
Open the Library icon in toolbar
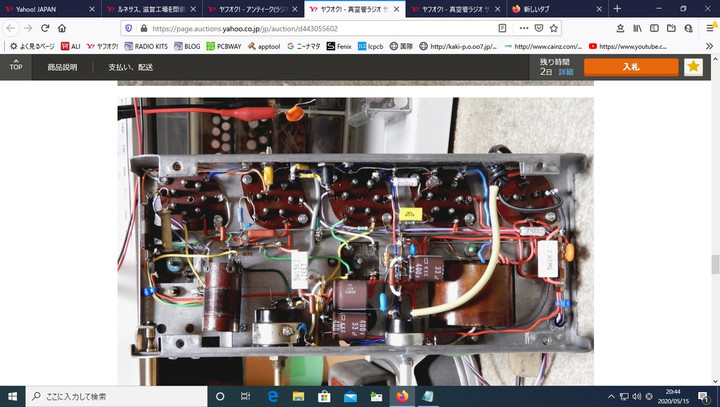[x=636, y=28]
